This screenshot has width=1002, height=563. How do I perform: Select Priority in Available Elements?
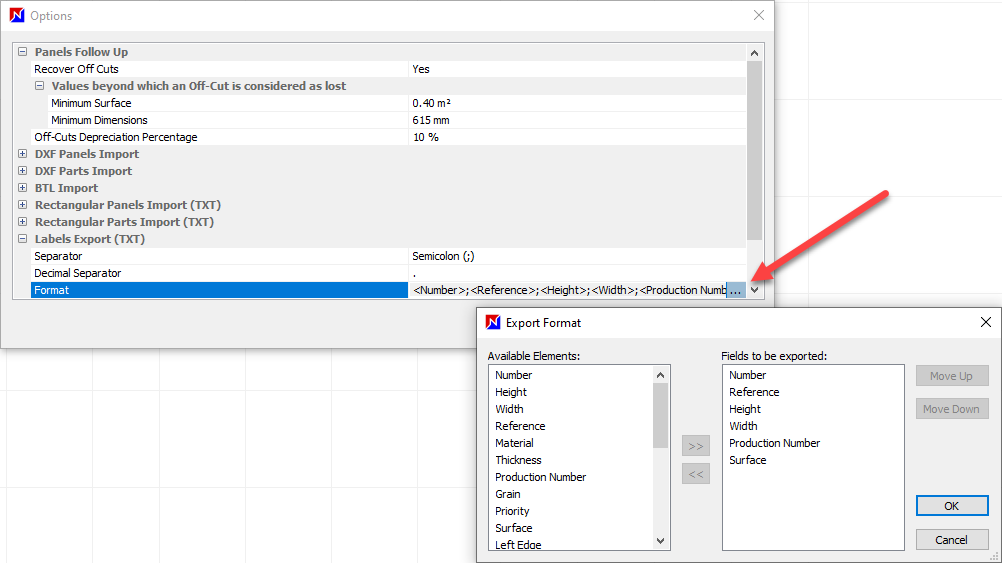[513, 511]
